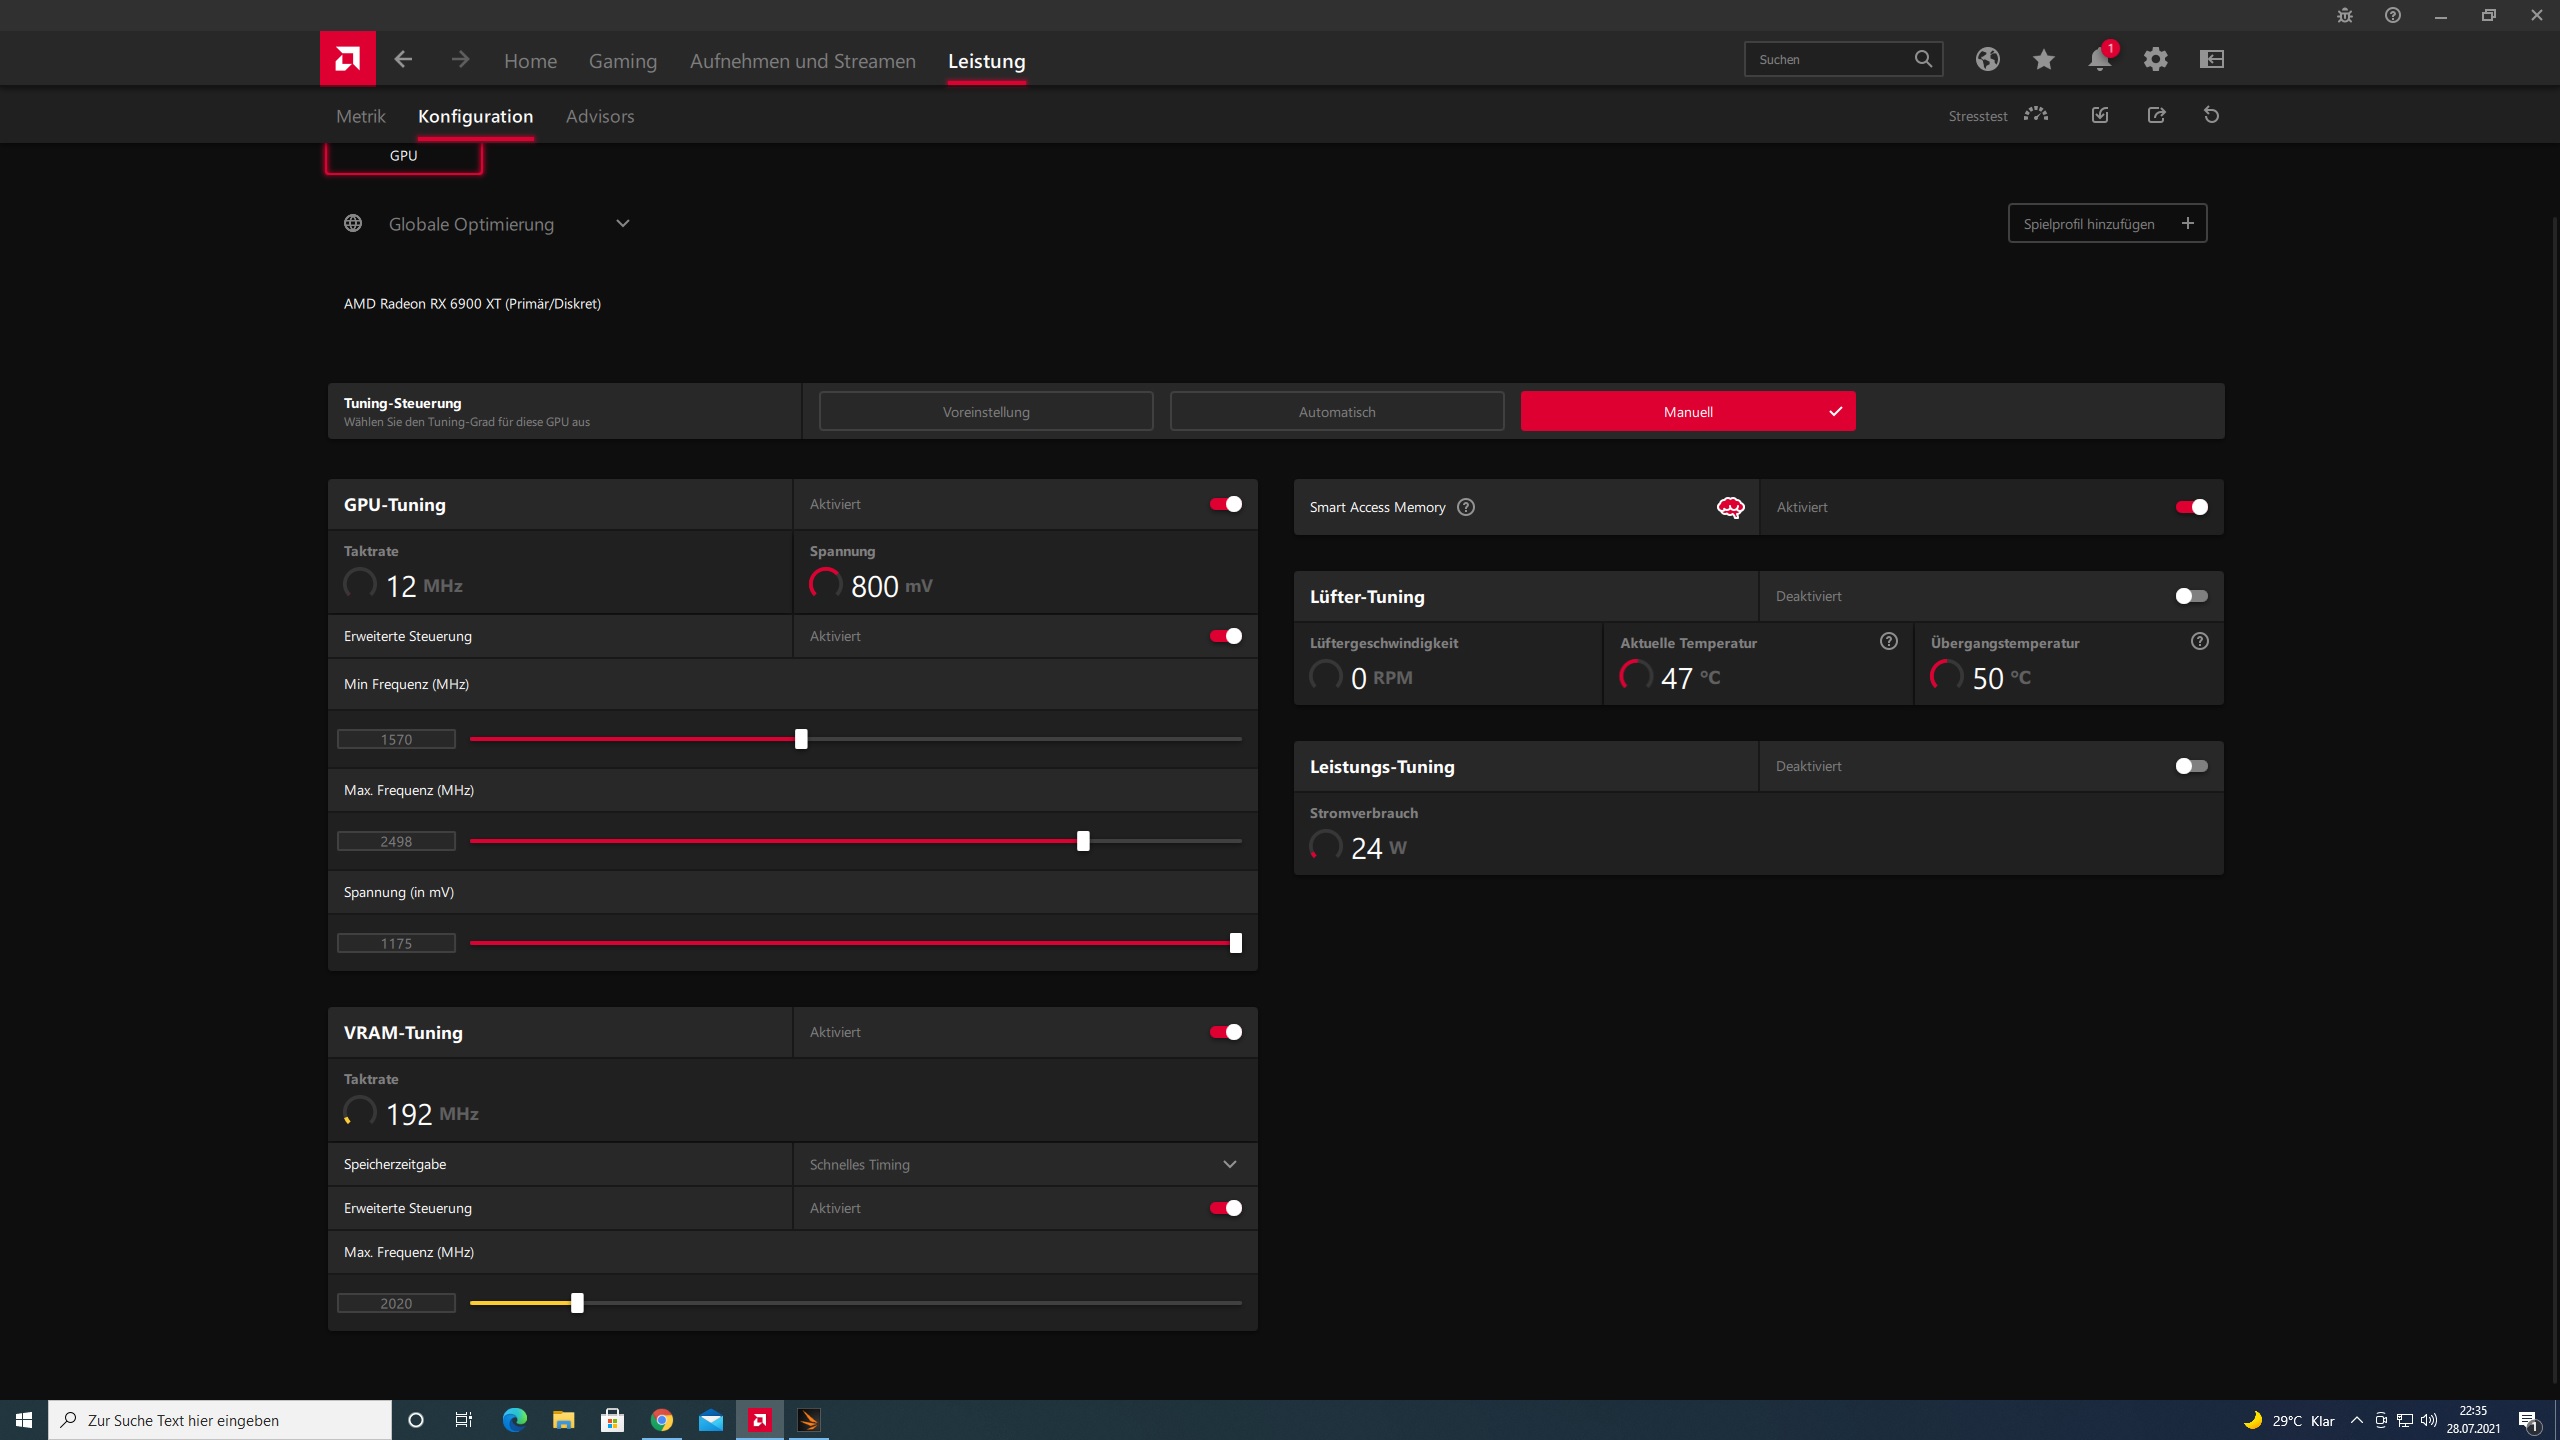
Task: Click the web browser globe icon
Action: coord(1987,60)
